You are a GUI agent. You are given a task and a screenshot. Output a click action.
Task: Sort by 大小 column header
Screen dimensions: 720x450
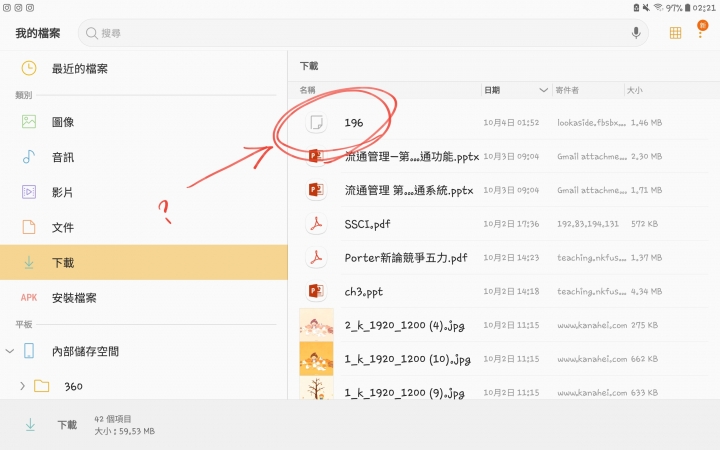[x=635, y=90]
